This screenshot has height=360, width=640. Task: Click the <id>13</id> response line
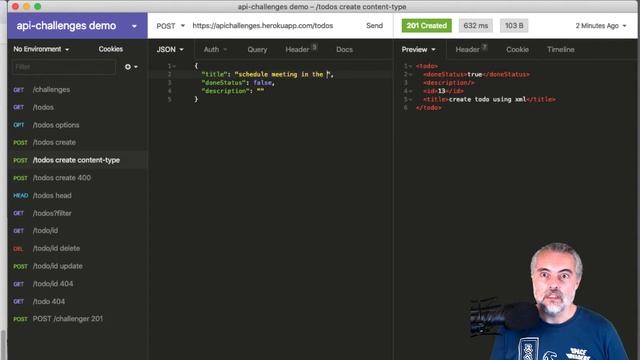(x=443, y=91)
